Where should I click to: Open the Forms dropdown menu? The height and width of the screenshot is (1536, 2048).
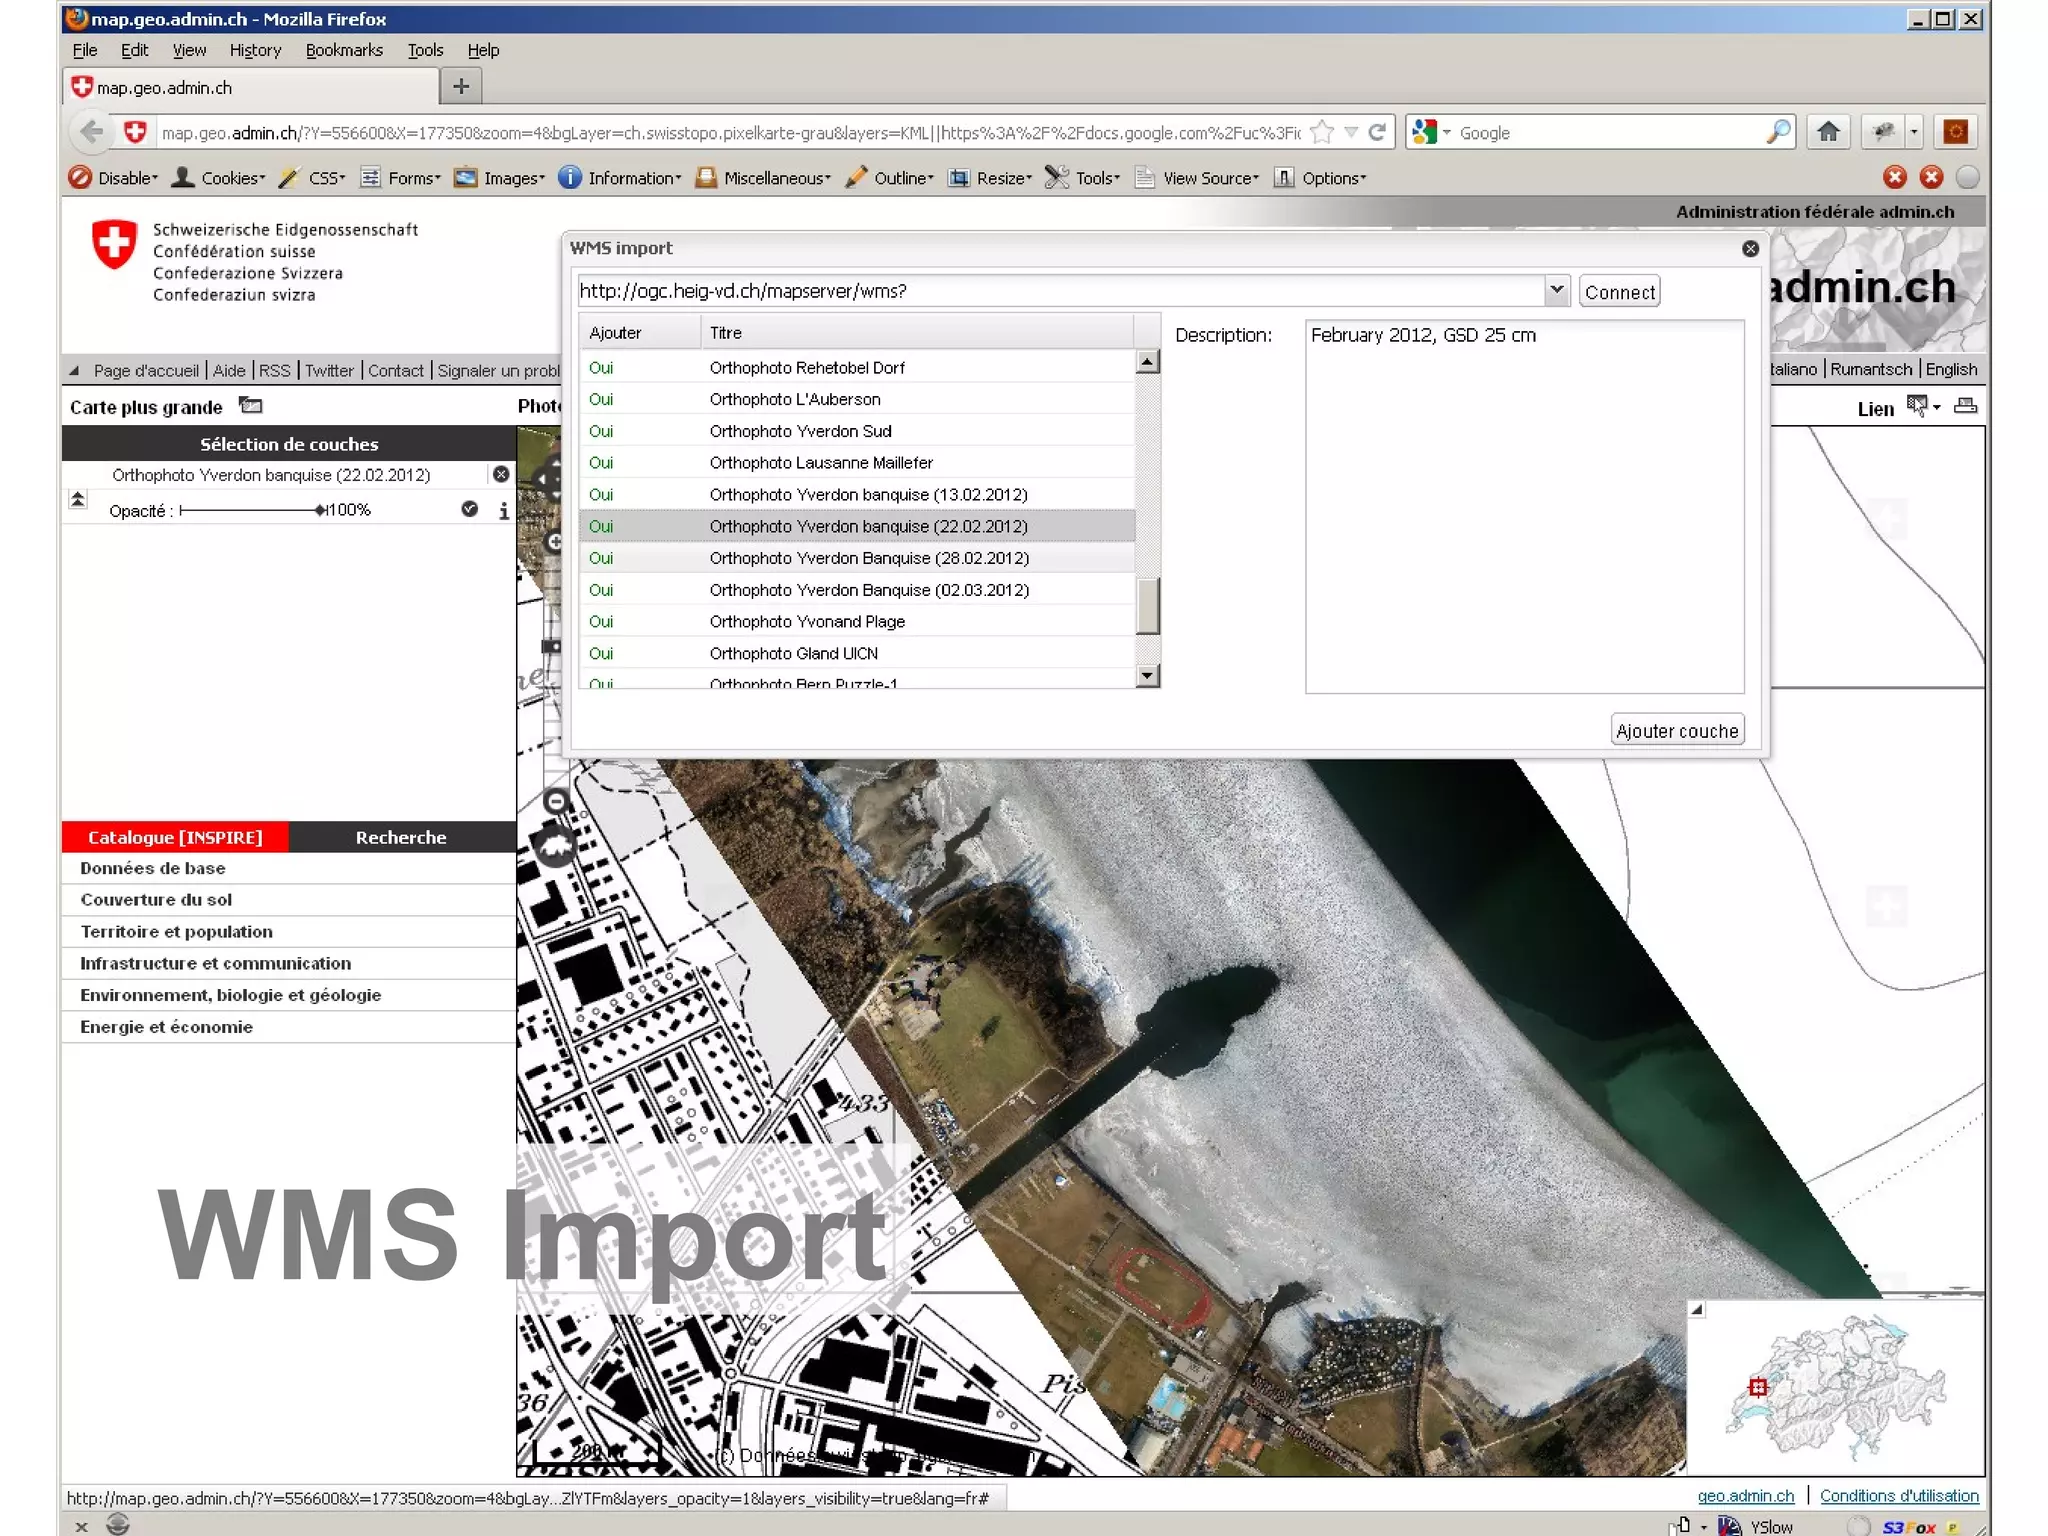(x=400, y=178)
